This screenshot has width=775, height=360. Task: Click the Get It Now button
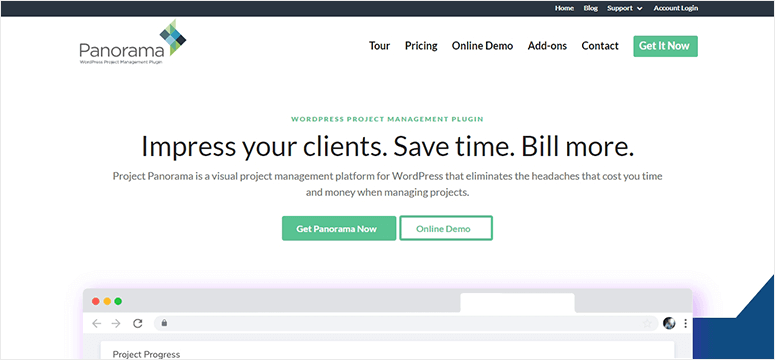pyautogui.click(x=665, y=46)
